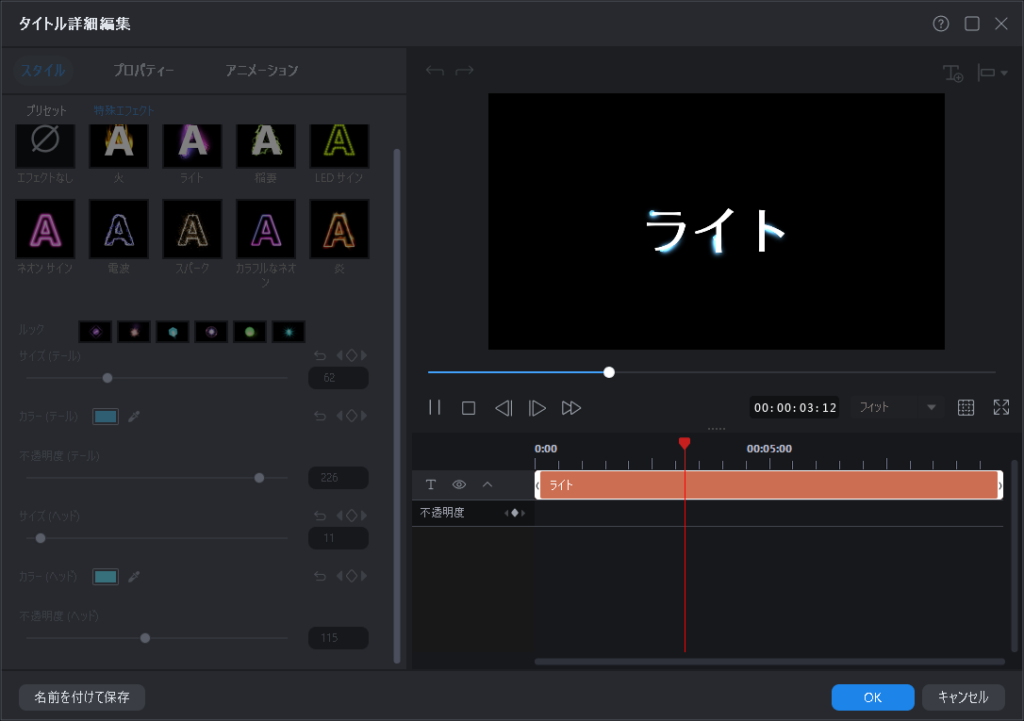
Task: Click the add text icon above preview
Action: pos(952,73)
